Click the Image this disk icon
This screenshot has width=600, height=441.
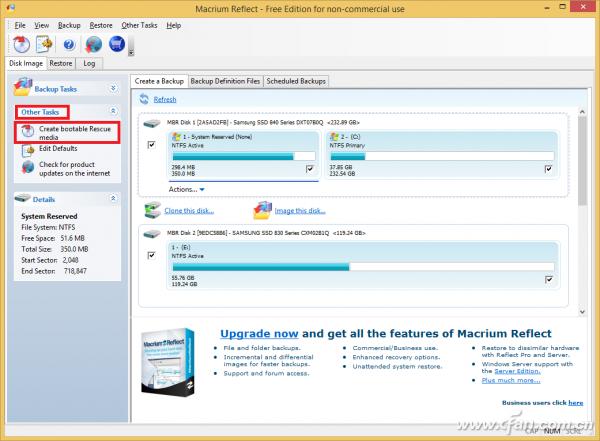[x=262, y=210]
